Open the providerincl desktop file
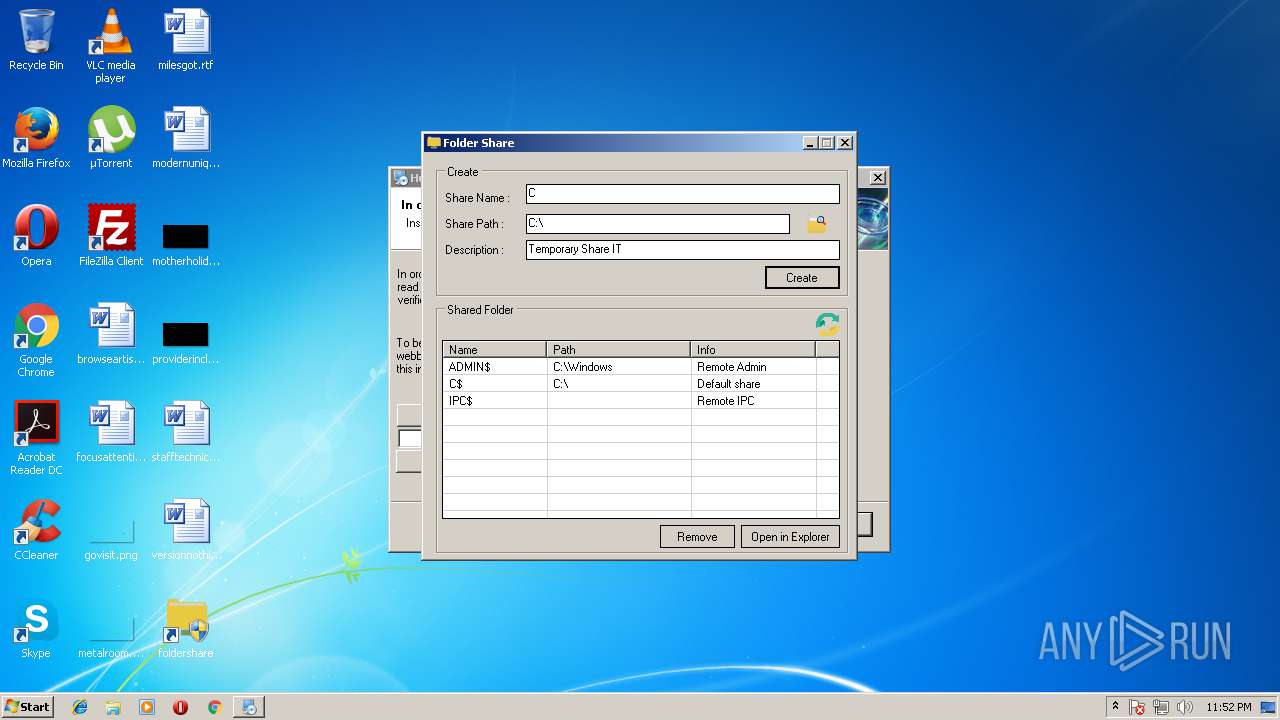 point(186,342)
